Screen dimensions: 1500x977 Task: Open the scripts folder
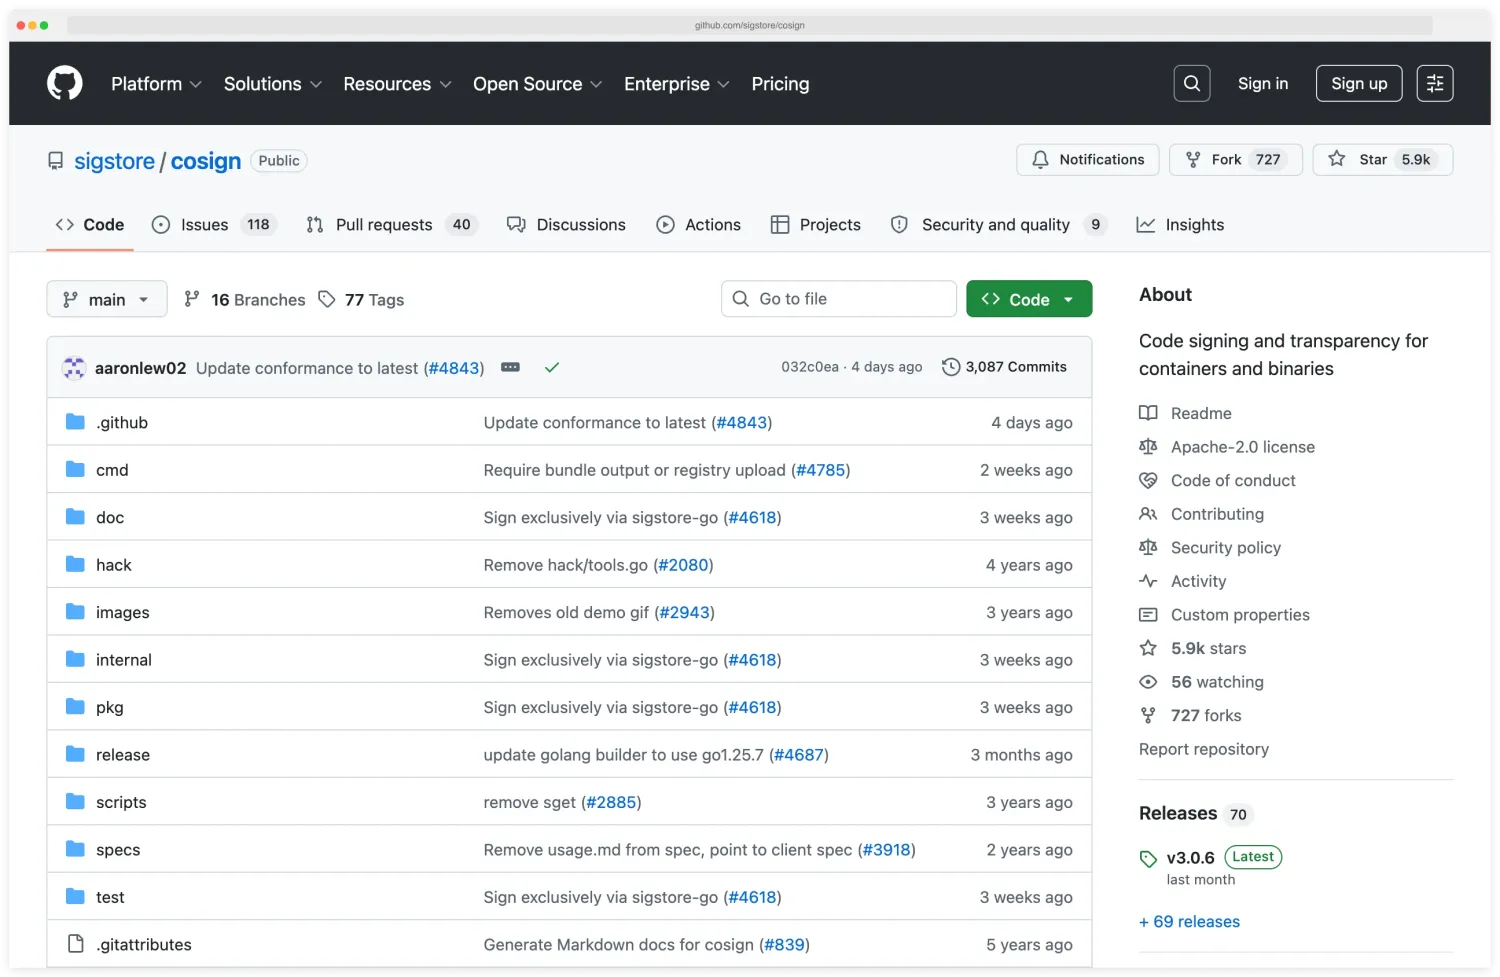[121, 802]
